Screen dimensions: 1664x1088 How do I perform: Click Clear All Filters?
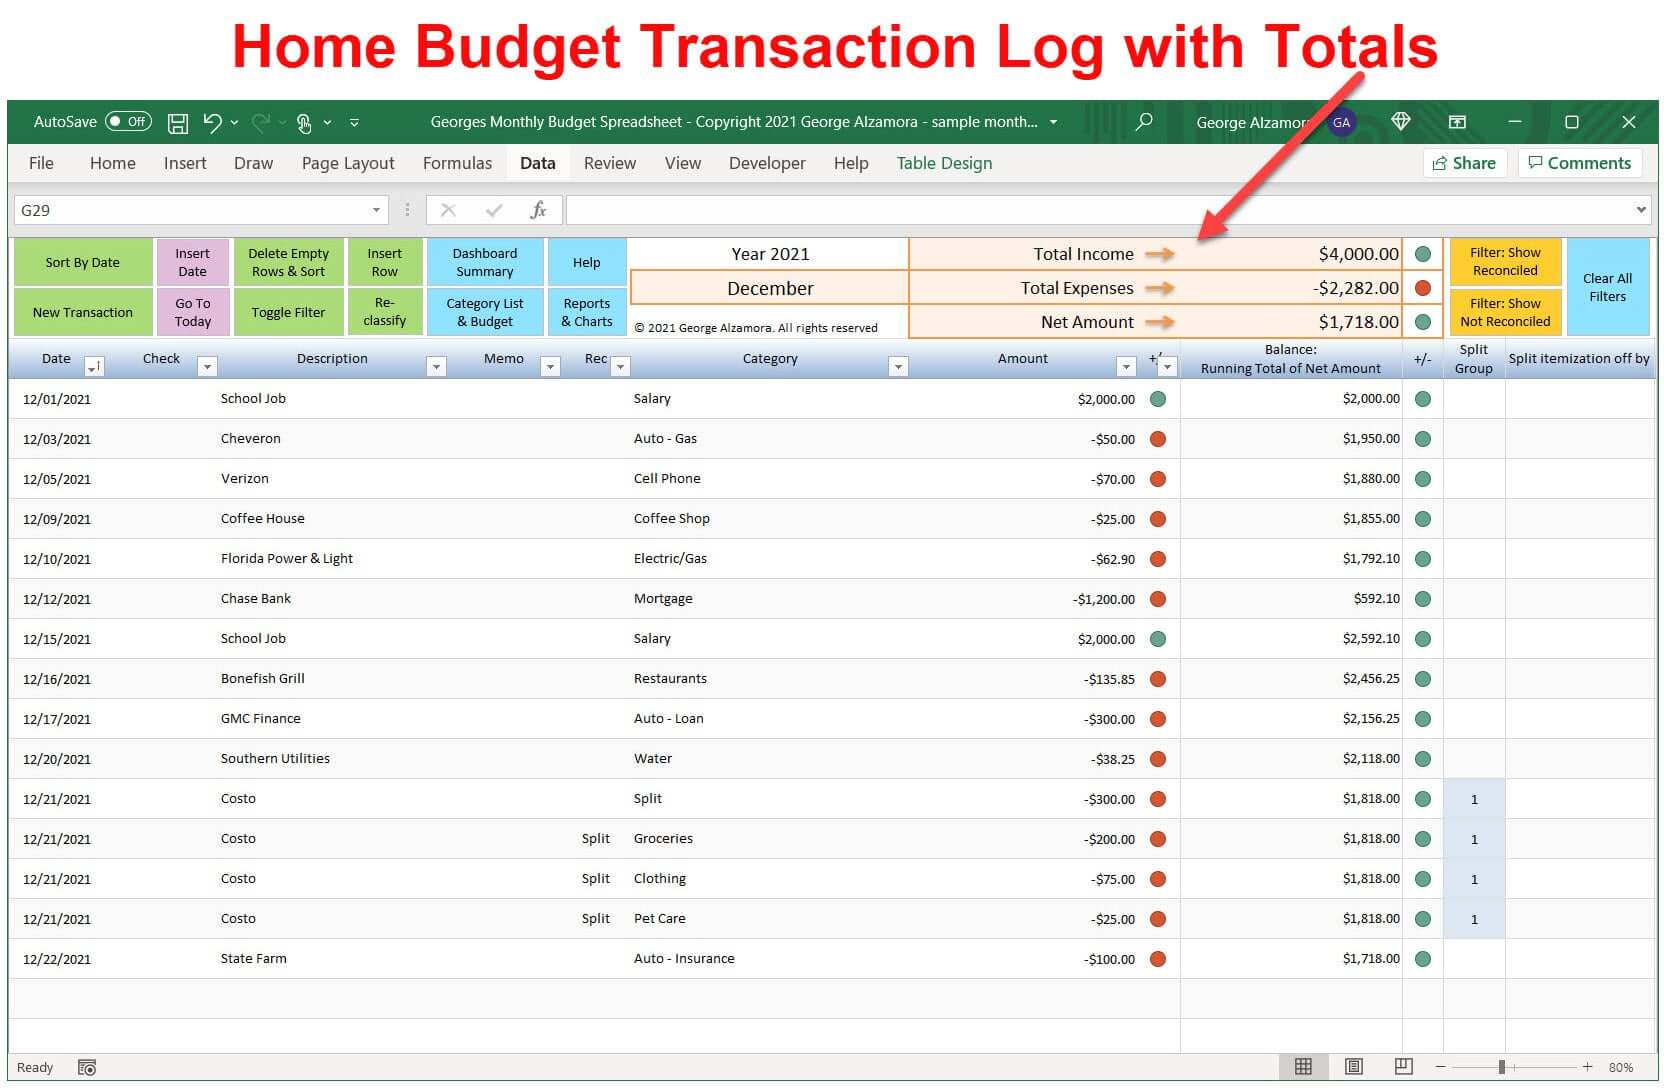[1607, 287]
